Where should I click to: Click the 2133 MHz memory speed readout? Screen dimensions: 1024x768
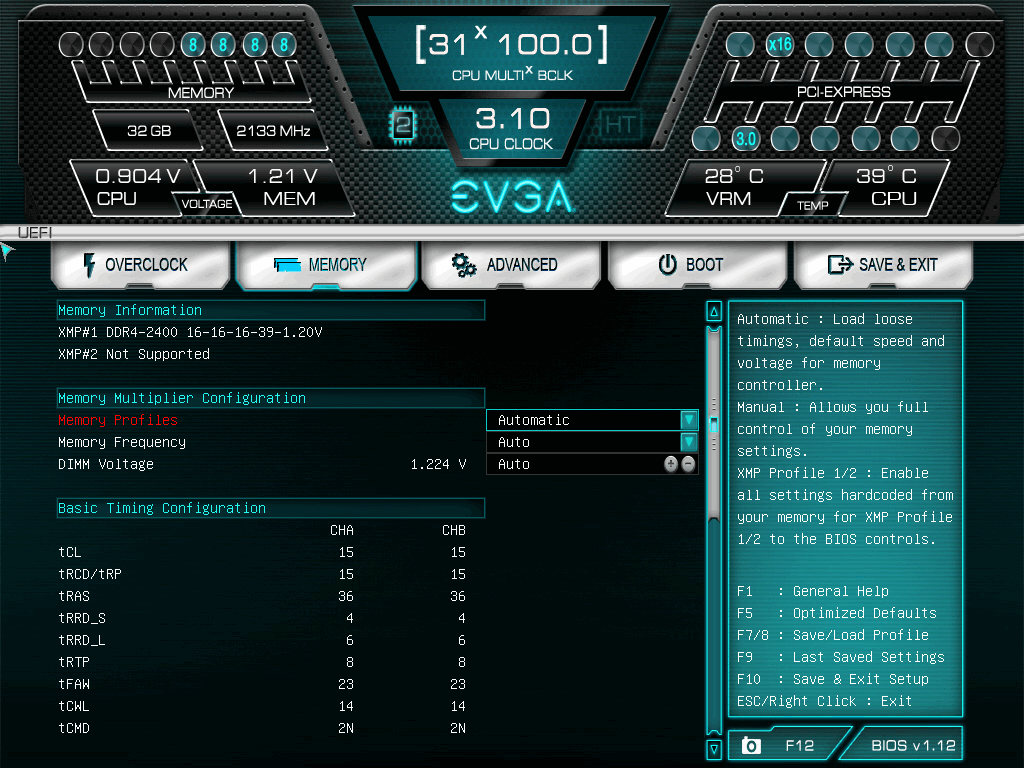click(273, 131)
